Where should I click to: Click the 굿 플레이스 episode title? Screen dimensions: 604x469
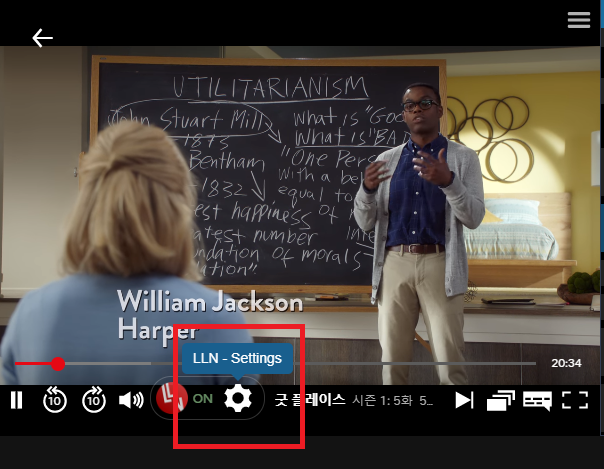[x=310, y=400]
